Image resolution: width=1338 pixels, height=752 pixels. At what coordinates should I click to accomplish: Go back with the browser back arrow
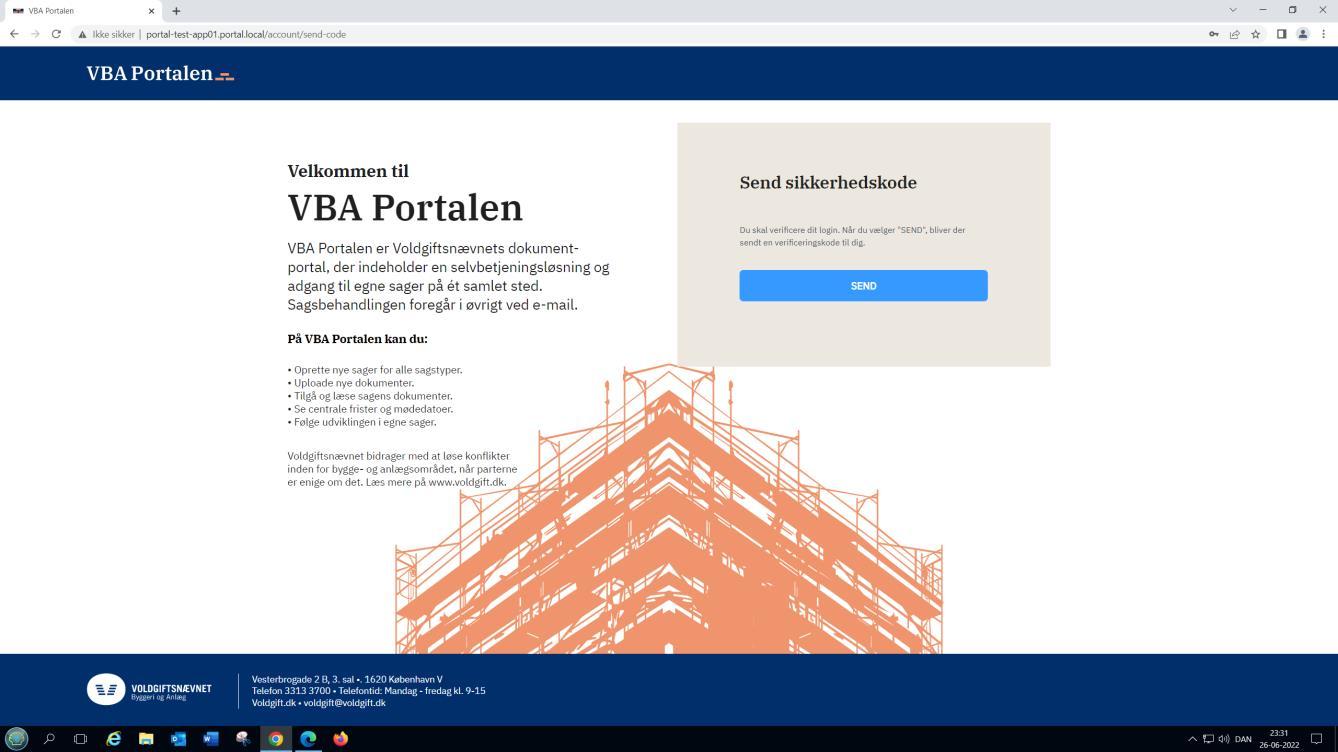click(x=14, y=34)
